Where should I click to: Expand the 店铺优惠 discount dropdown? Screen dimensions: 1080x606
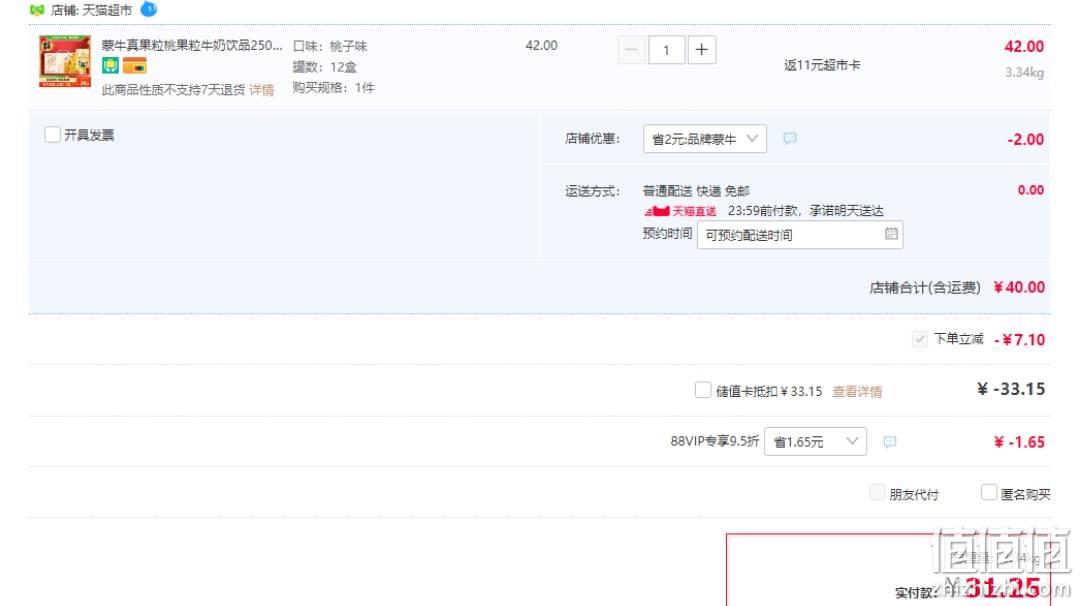705,138
